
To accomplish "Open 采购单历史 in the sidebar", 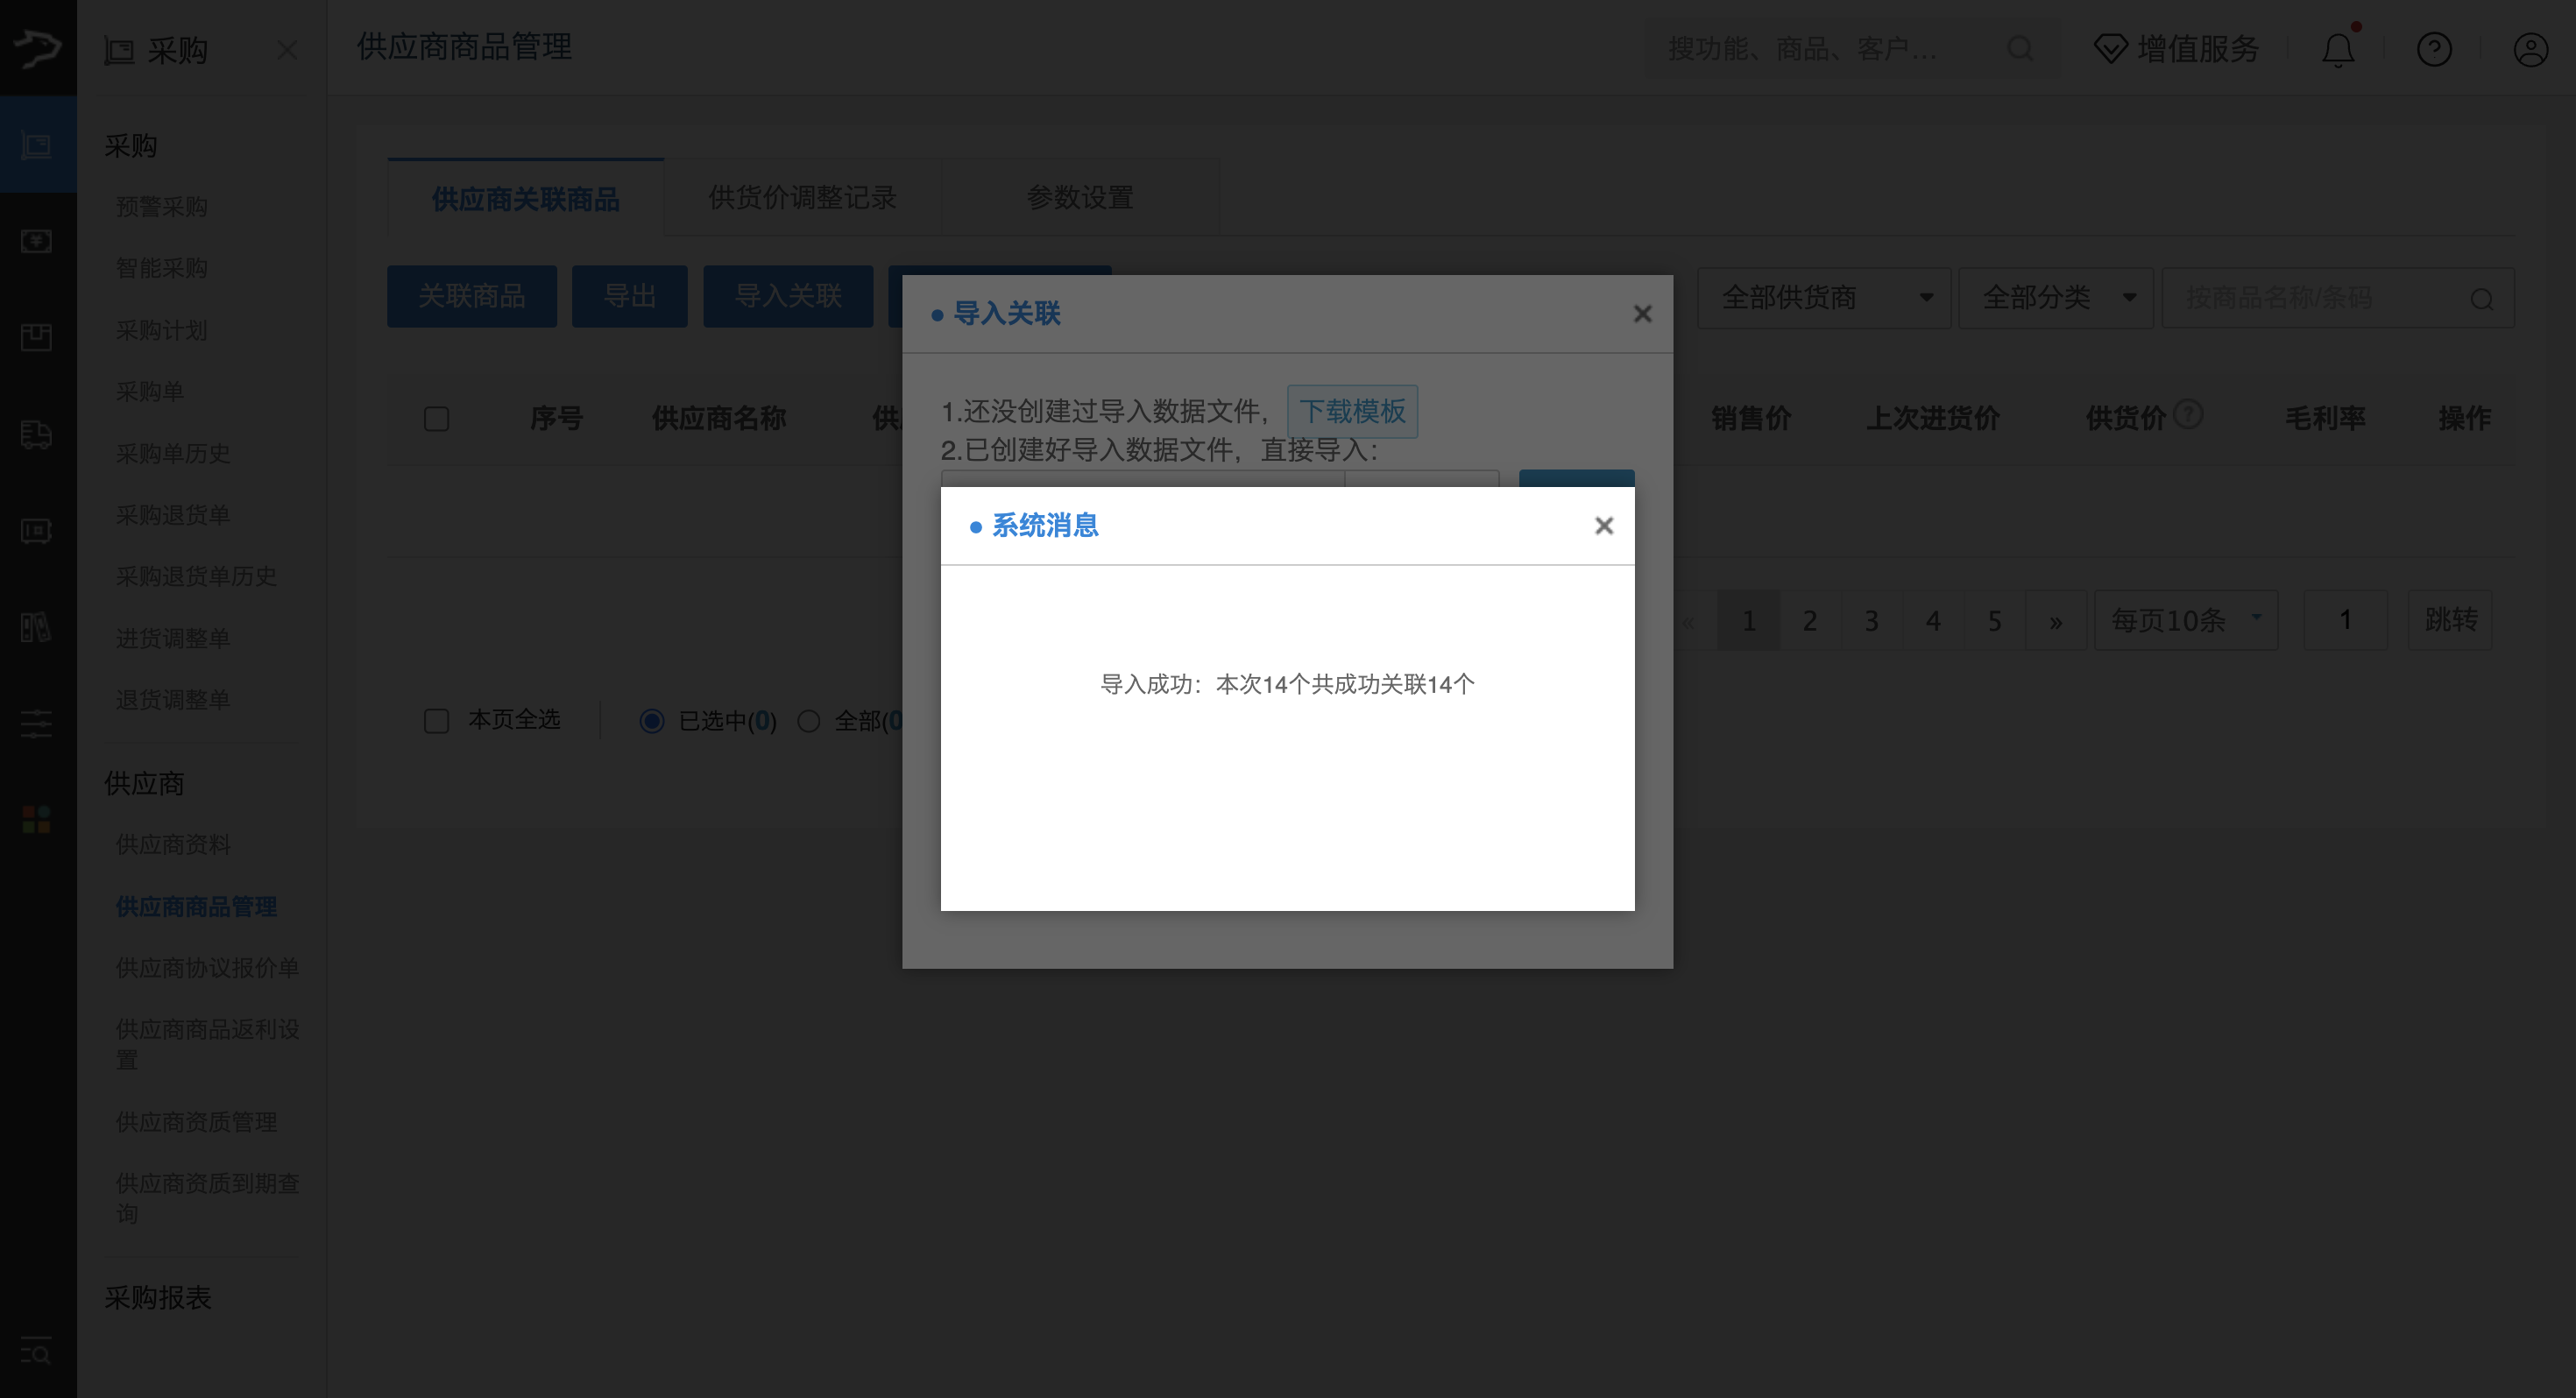I will pos(173,453).
